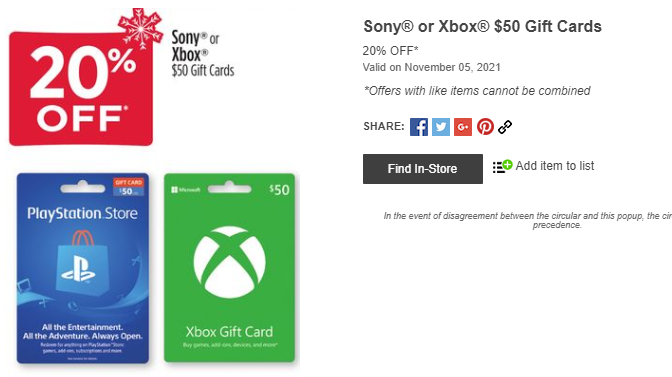Click the $50 label on the Xbox card
This screenshot has width=672, height=377.
point(279,189)
